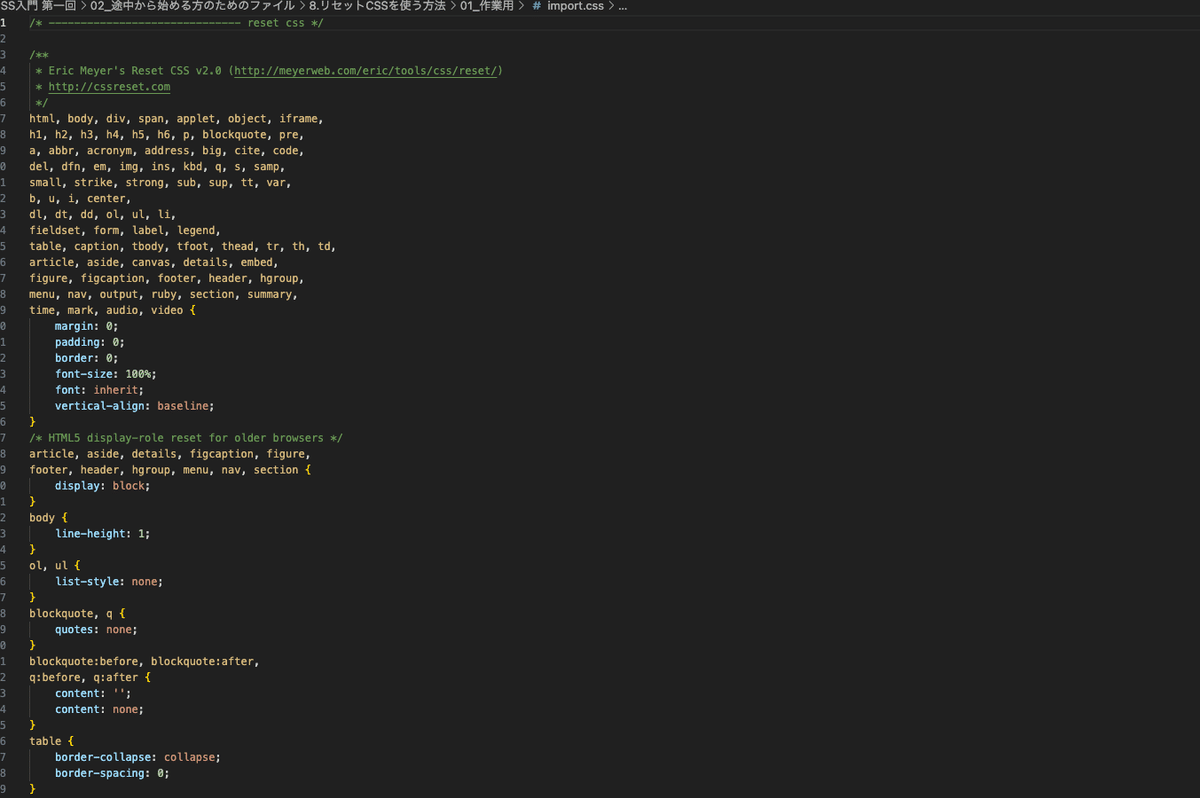This screenshot has height=798, width=1200.
Task: Select the "list-style: none;" line
Action: (108, 581)
